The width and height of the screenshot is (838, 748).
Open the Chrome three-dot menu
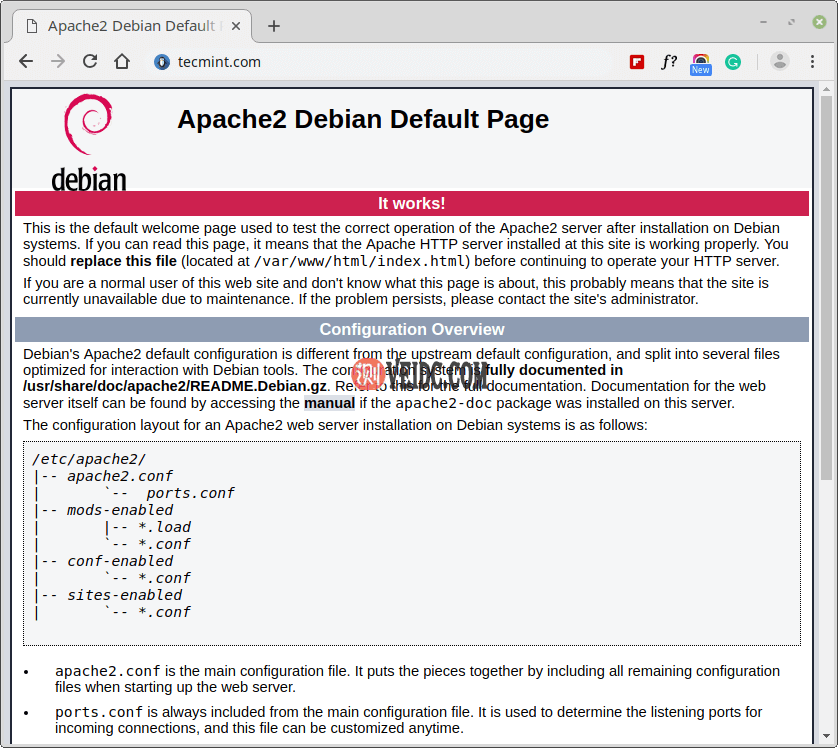tap(813, 62)
